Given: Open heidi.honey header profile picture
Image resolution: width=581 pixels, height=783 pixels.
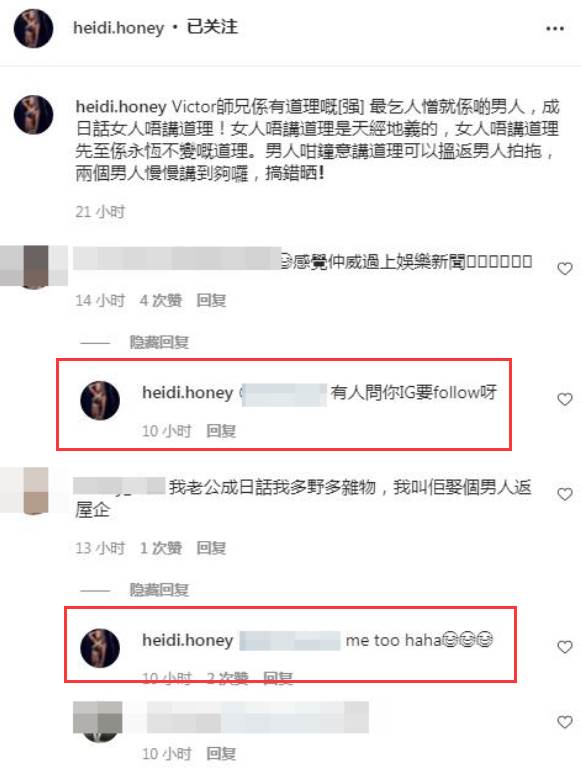Looking at the screenshot, I should tap(33, 28).
